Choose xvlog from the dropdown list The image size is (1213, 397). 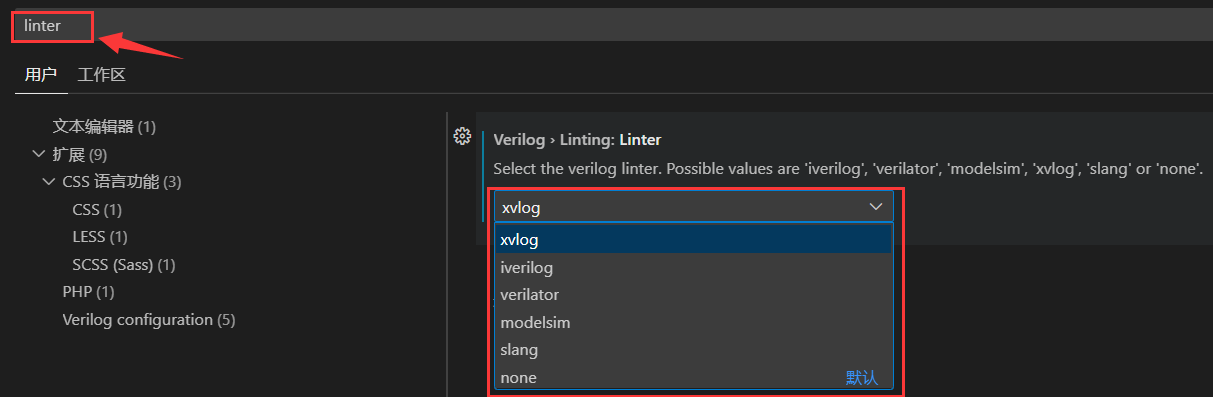[x=693, y=240]
